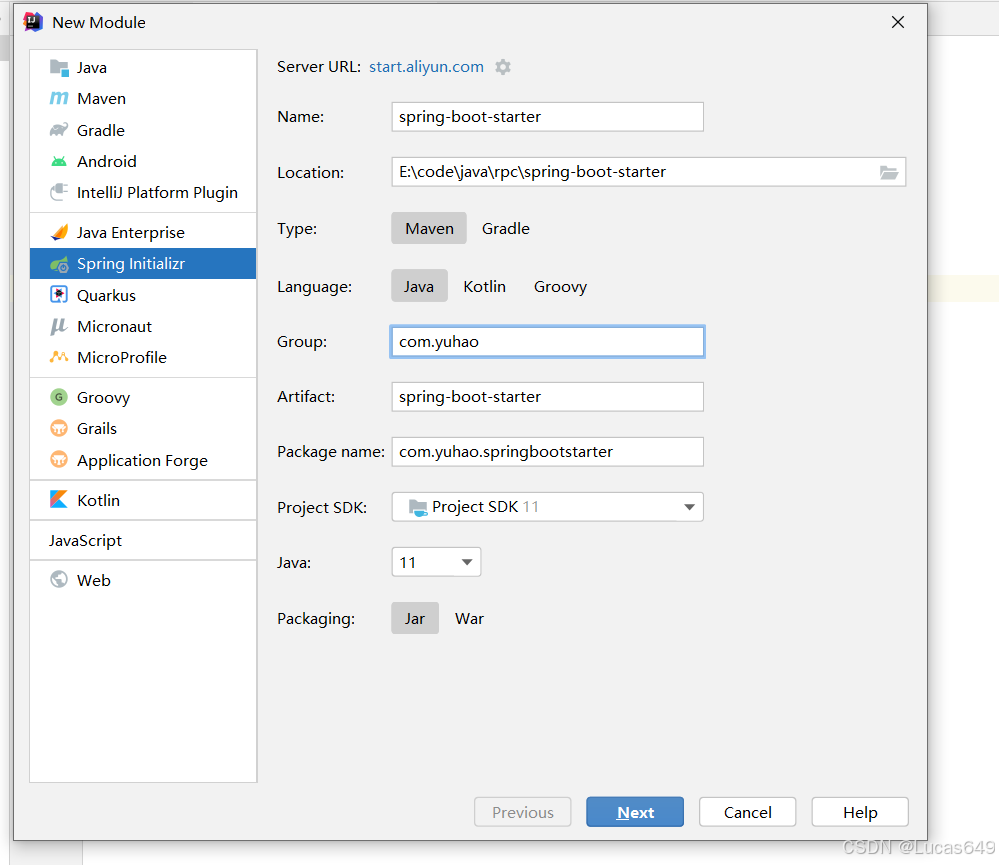Click the Artifact input field
The height and width of the screenshot is (865, 999).
click(547, 397)
